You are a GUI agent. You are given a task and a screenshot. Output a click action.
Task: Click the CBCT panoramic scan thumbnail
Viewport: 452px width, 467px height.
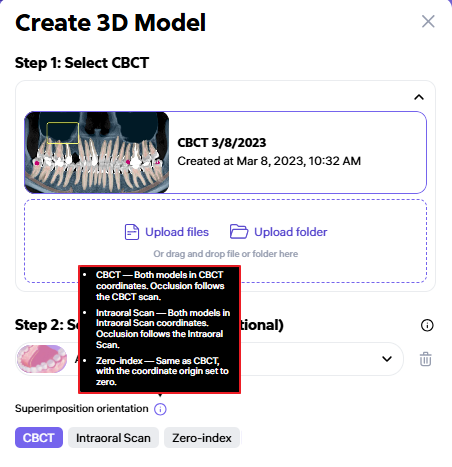point(97,152)
